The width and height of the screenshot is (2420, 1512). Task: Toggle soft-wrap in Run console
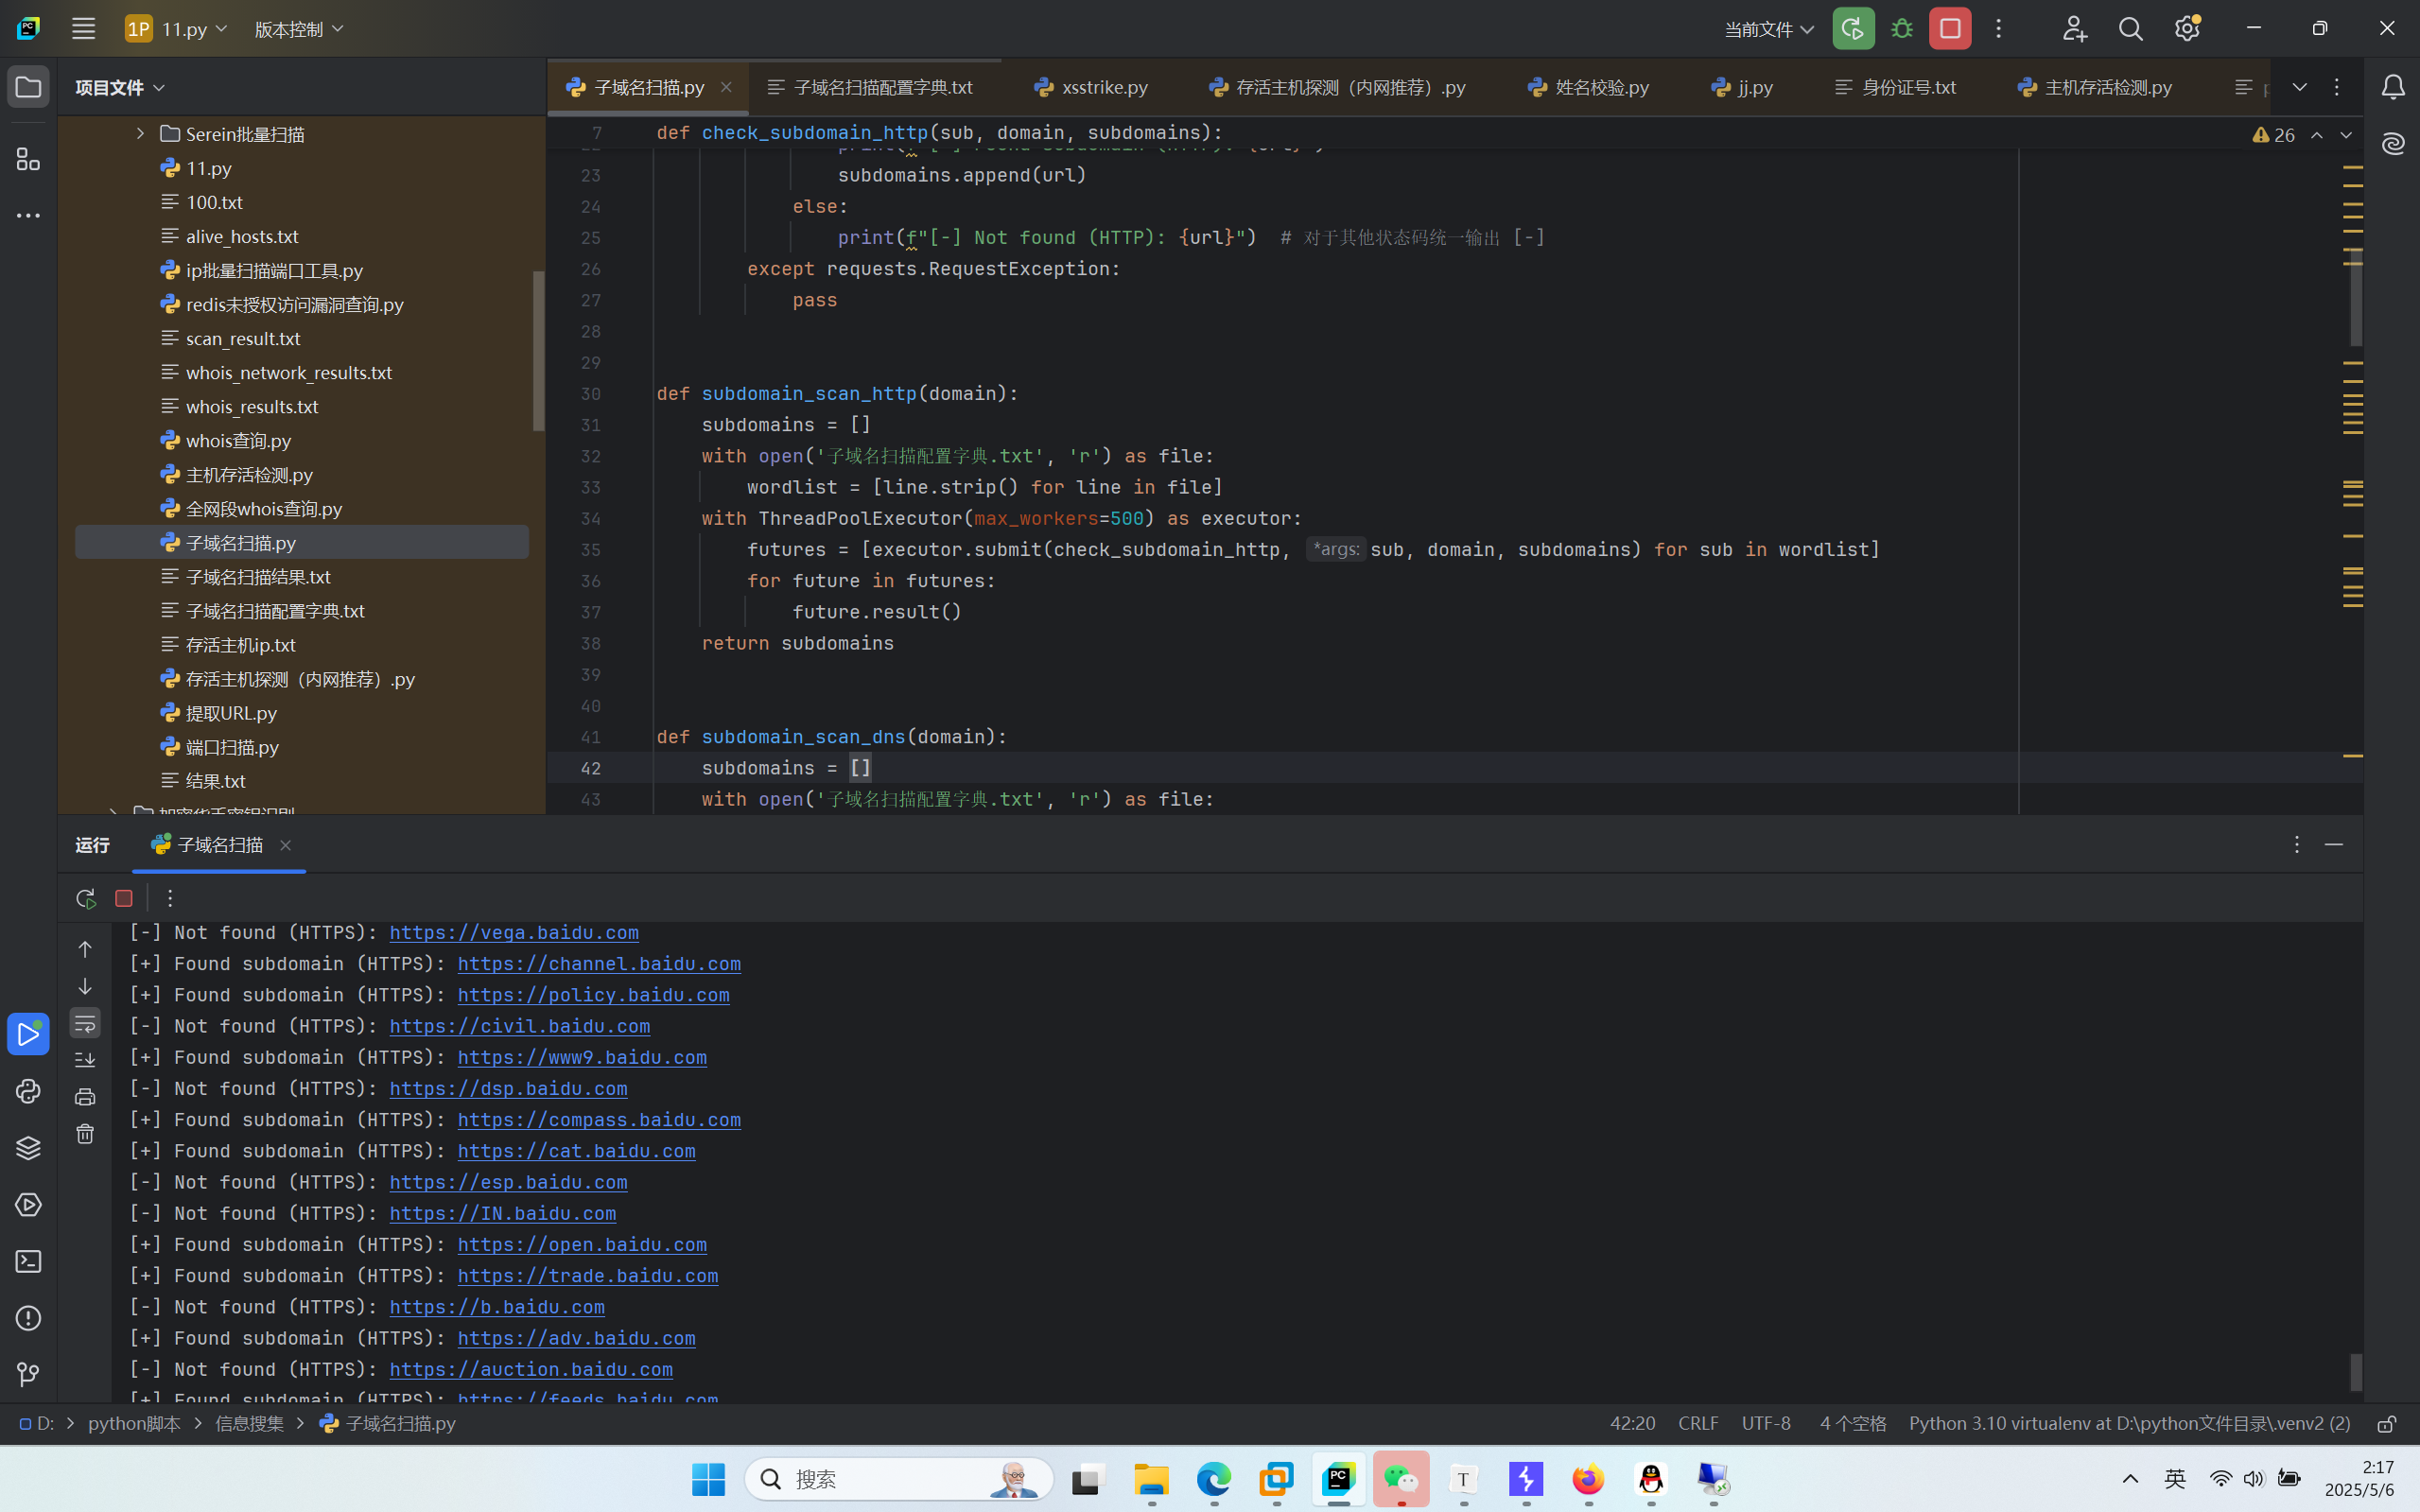point(85,1023)
